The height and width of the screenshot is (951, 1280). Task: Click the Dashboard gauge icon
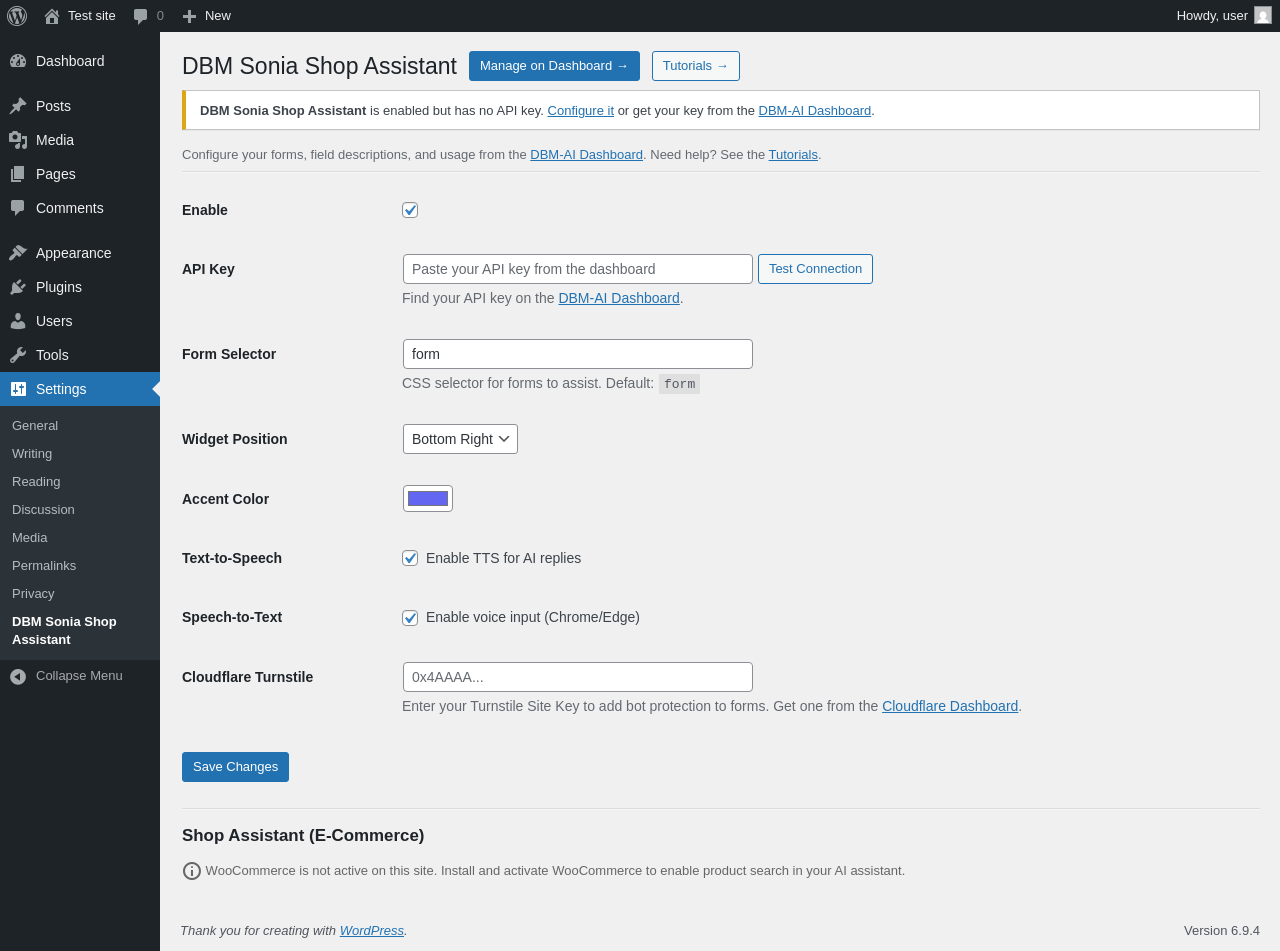pyautogui.click(x=18, y=61)
